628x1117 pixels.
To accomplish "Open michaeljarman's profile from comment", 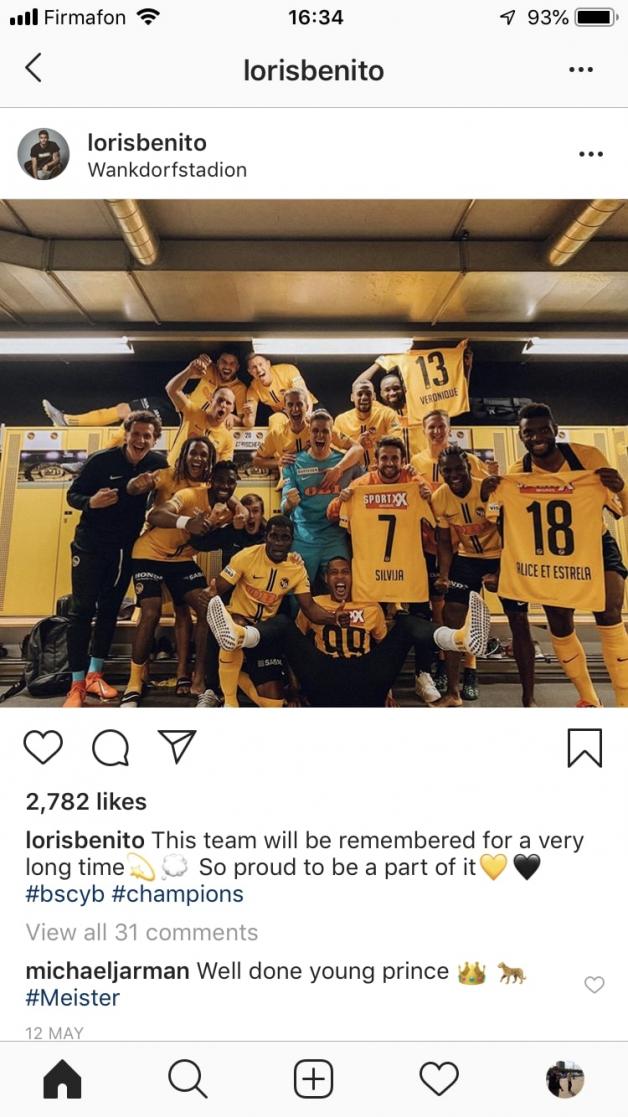I will [108, 971].
